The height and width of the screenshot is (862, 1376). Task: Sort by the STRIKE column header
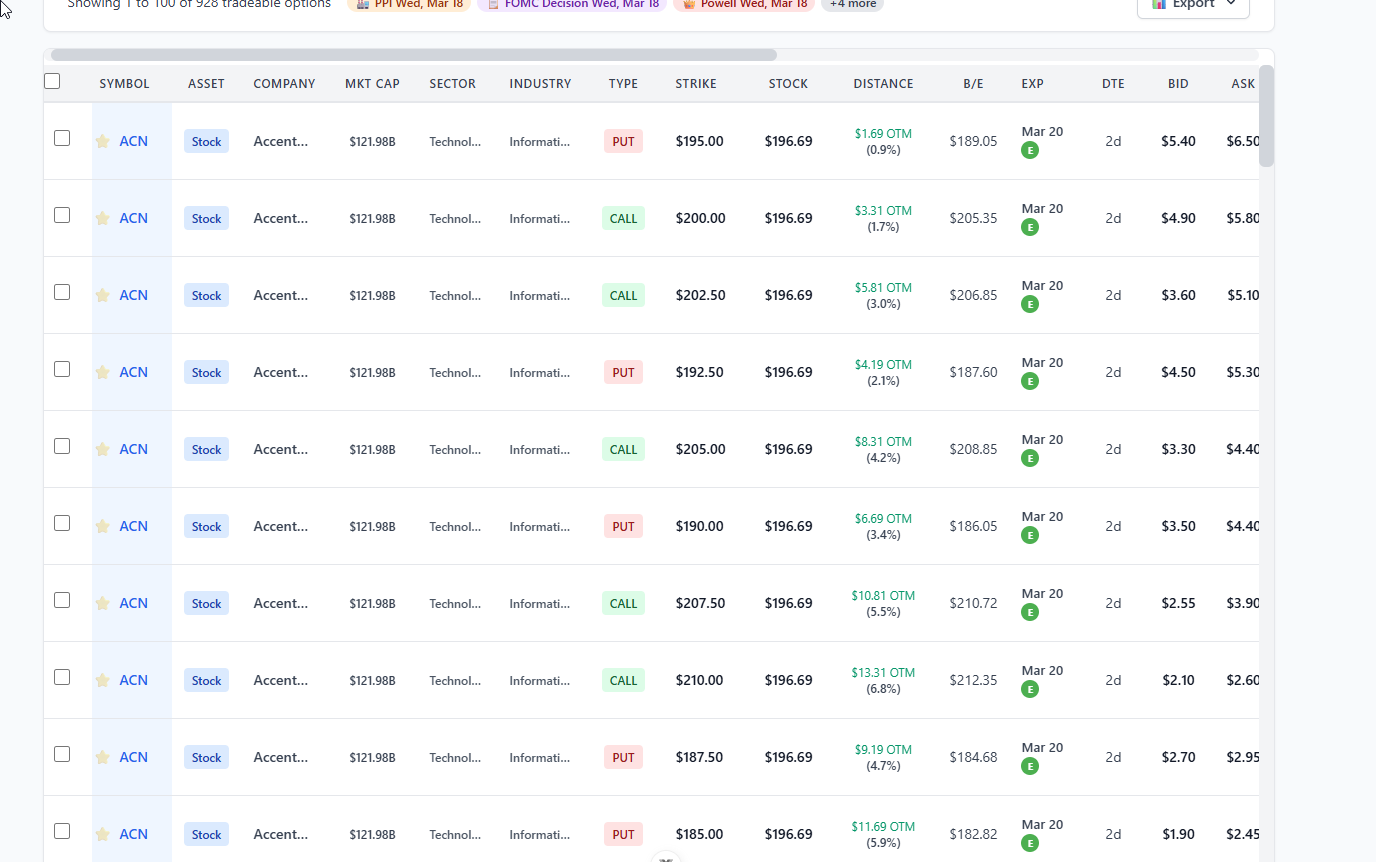[696, 84]
